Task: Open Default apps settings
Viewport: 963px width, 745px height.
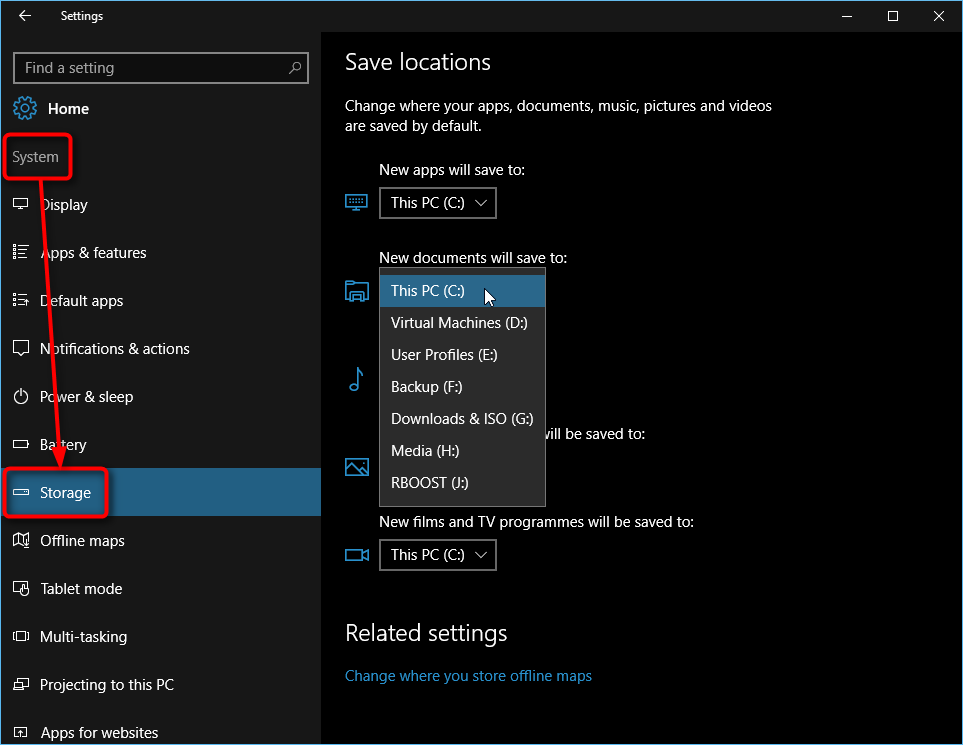Action: pos(161,300)
